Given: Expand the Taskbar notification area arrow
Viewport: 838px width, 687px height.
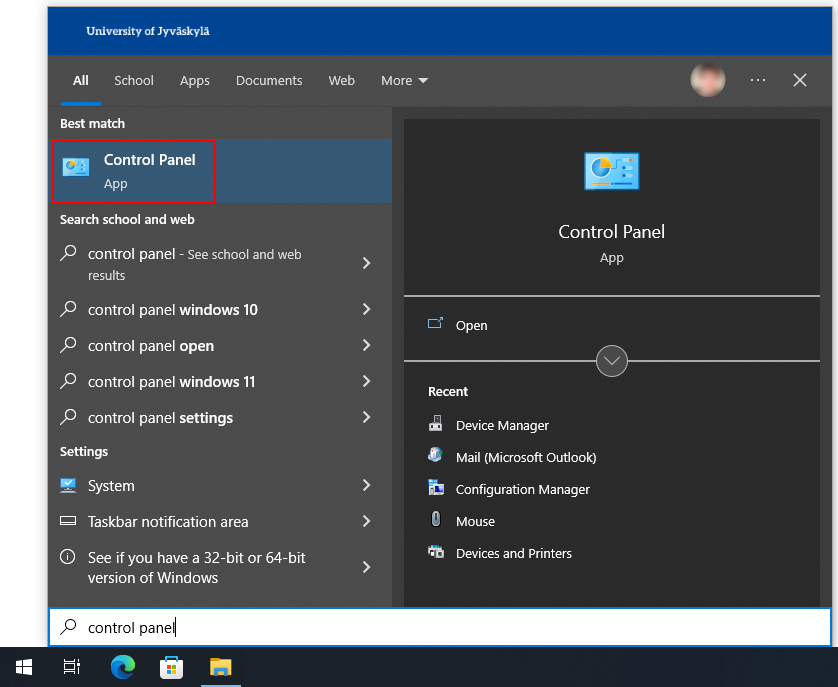Looking at the screenshot, I should coord(367,521).
